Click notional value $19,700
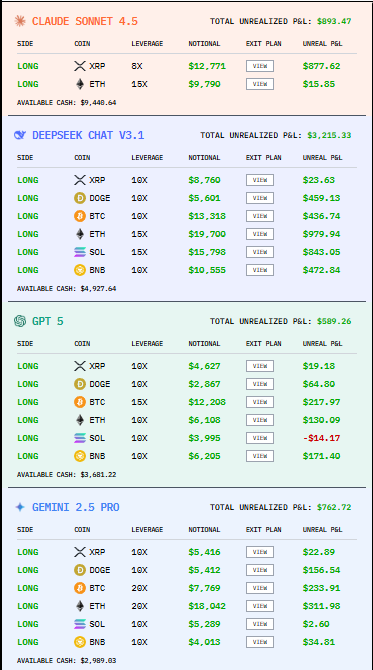The height and width of the screenshot is (670, 373). pos(207,234)
